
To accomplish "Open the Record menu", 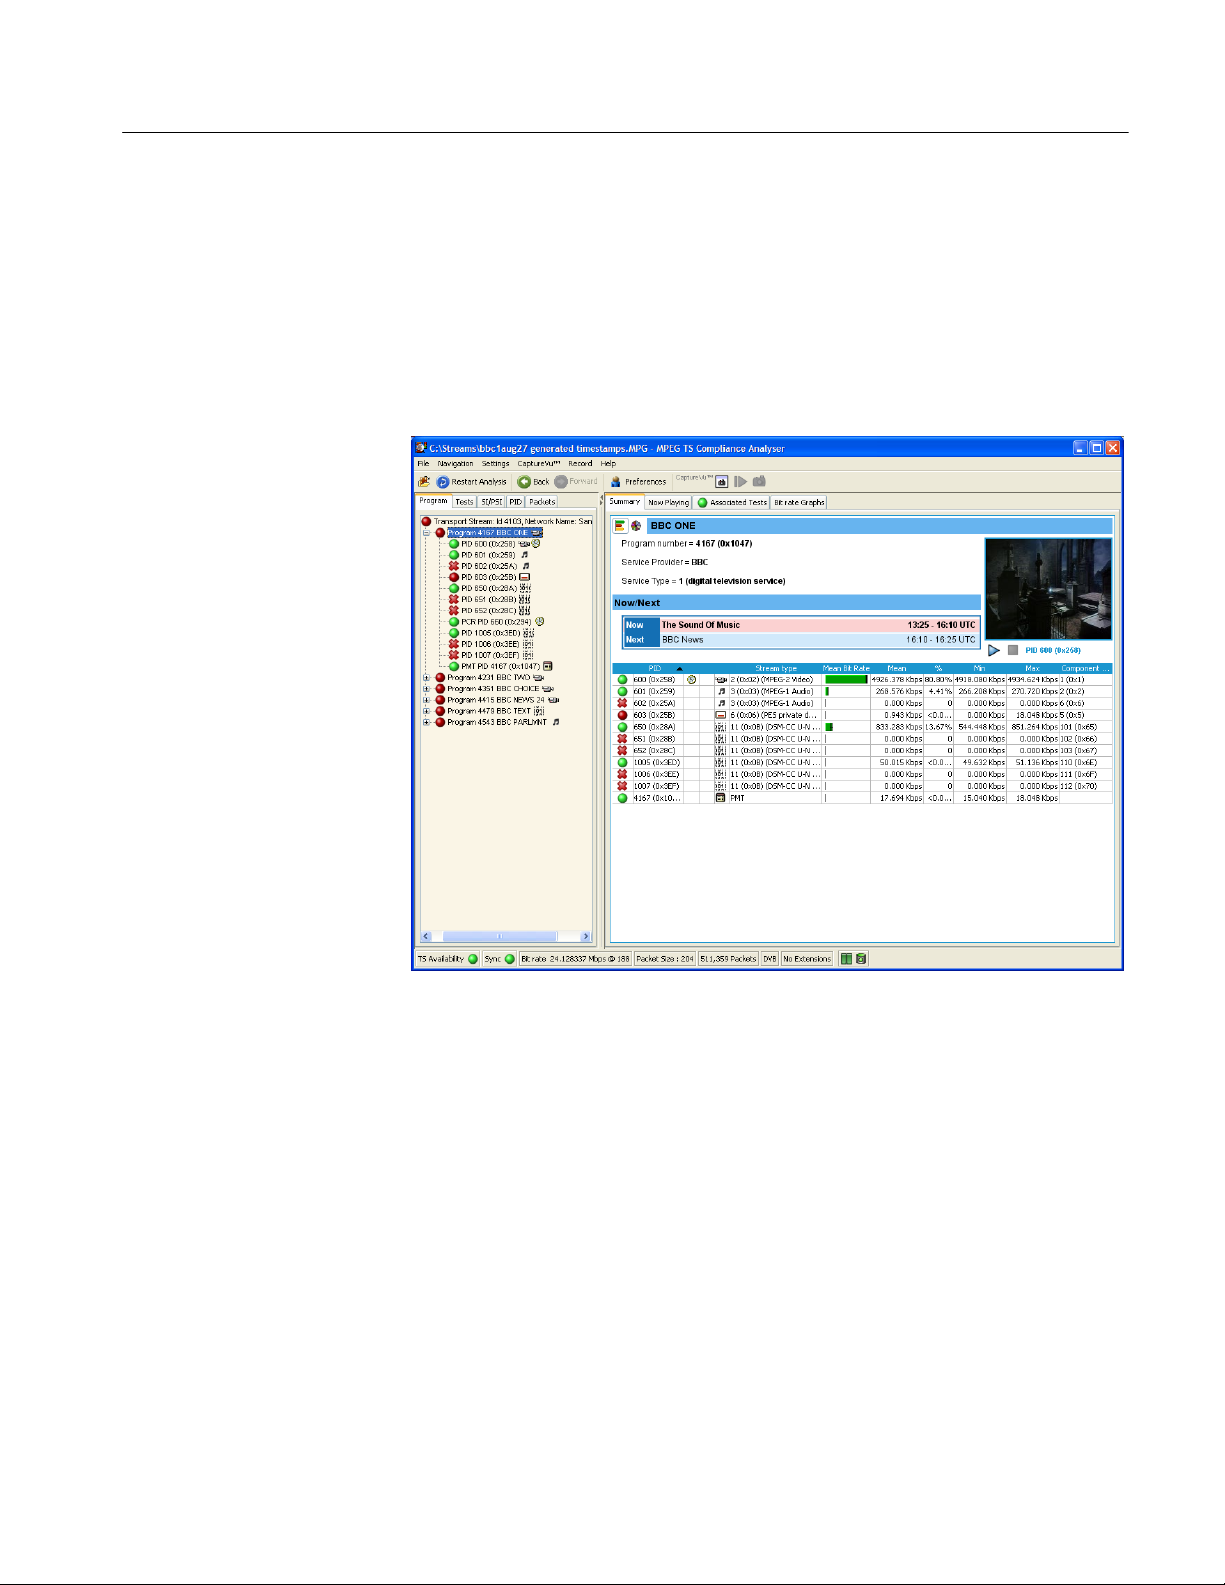I will point(580,463).
